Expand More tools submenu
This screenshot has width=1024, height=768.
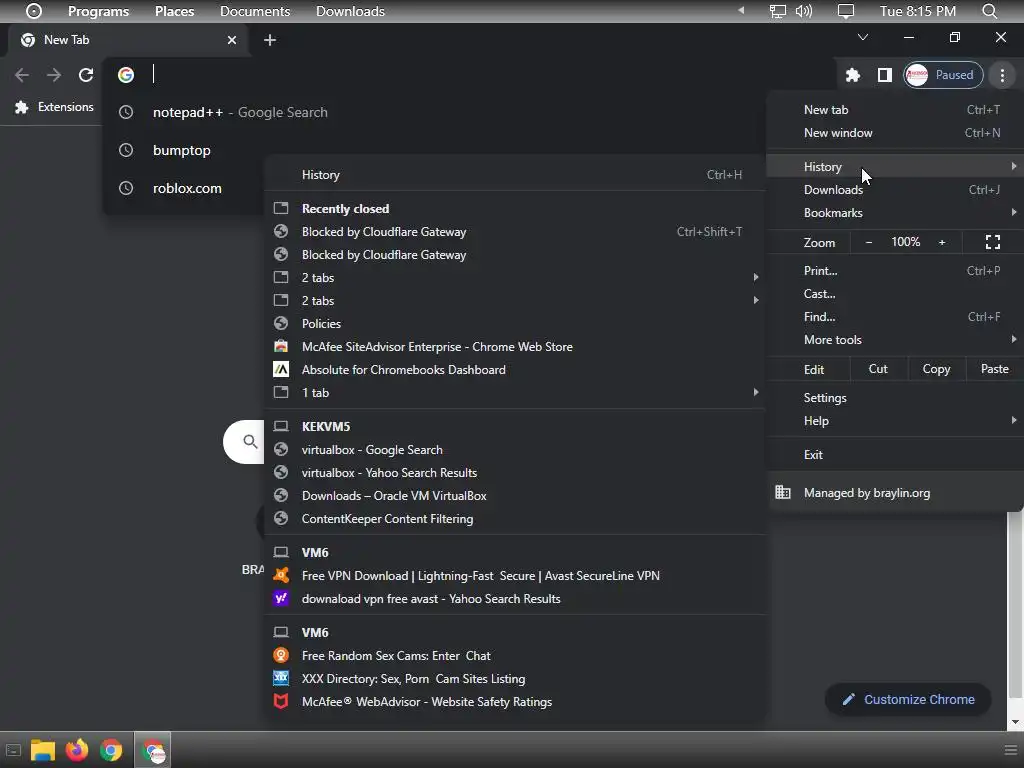(x=895, y=340)
